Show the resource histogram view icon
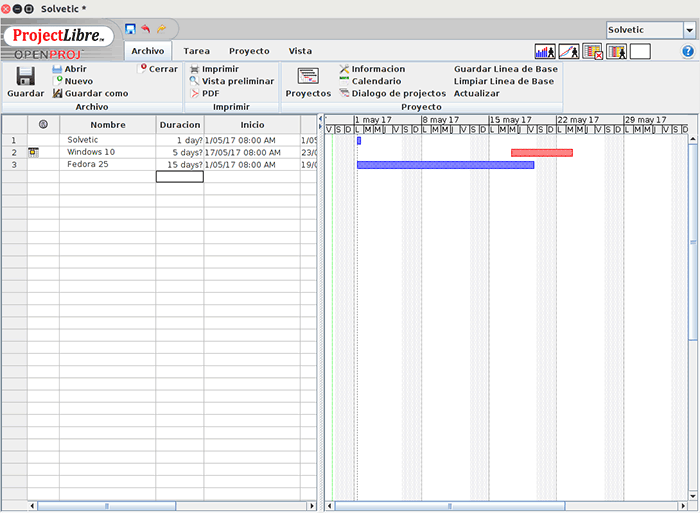Screen dimensions: 700x513 [x=545, y=52]
